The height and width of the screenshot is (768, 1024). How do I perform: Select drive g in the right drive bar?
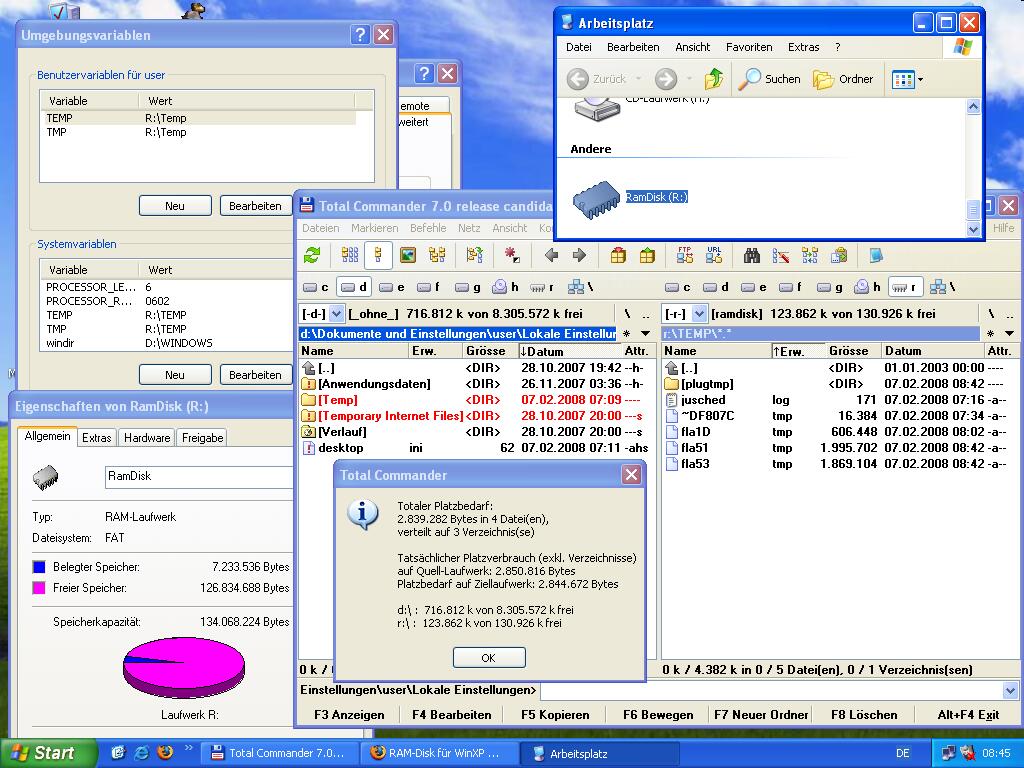point(830,287)
